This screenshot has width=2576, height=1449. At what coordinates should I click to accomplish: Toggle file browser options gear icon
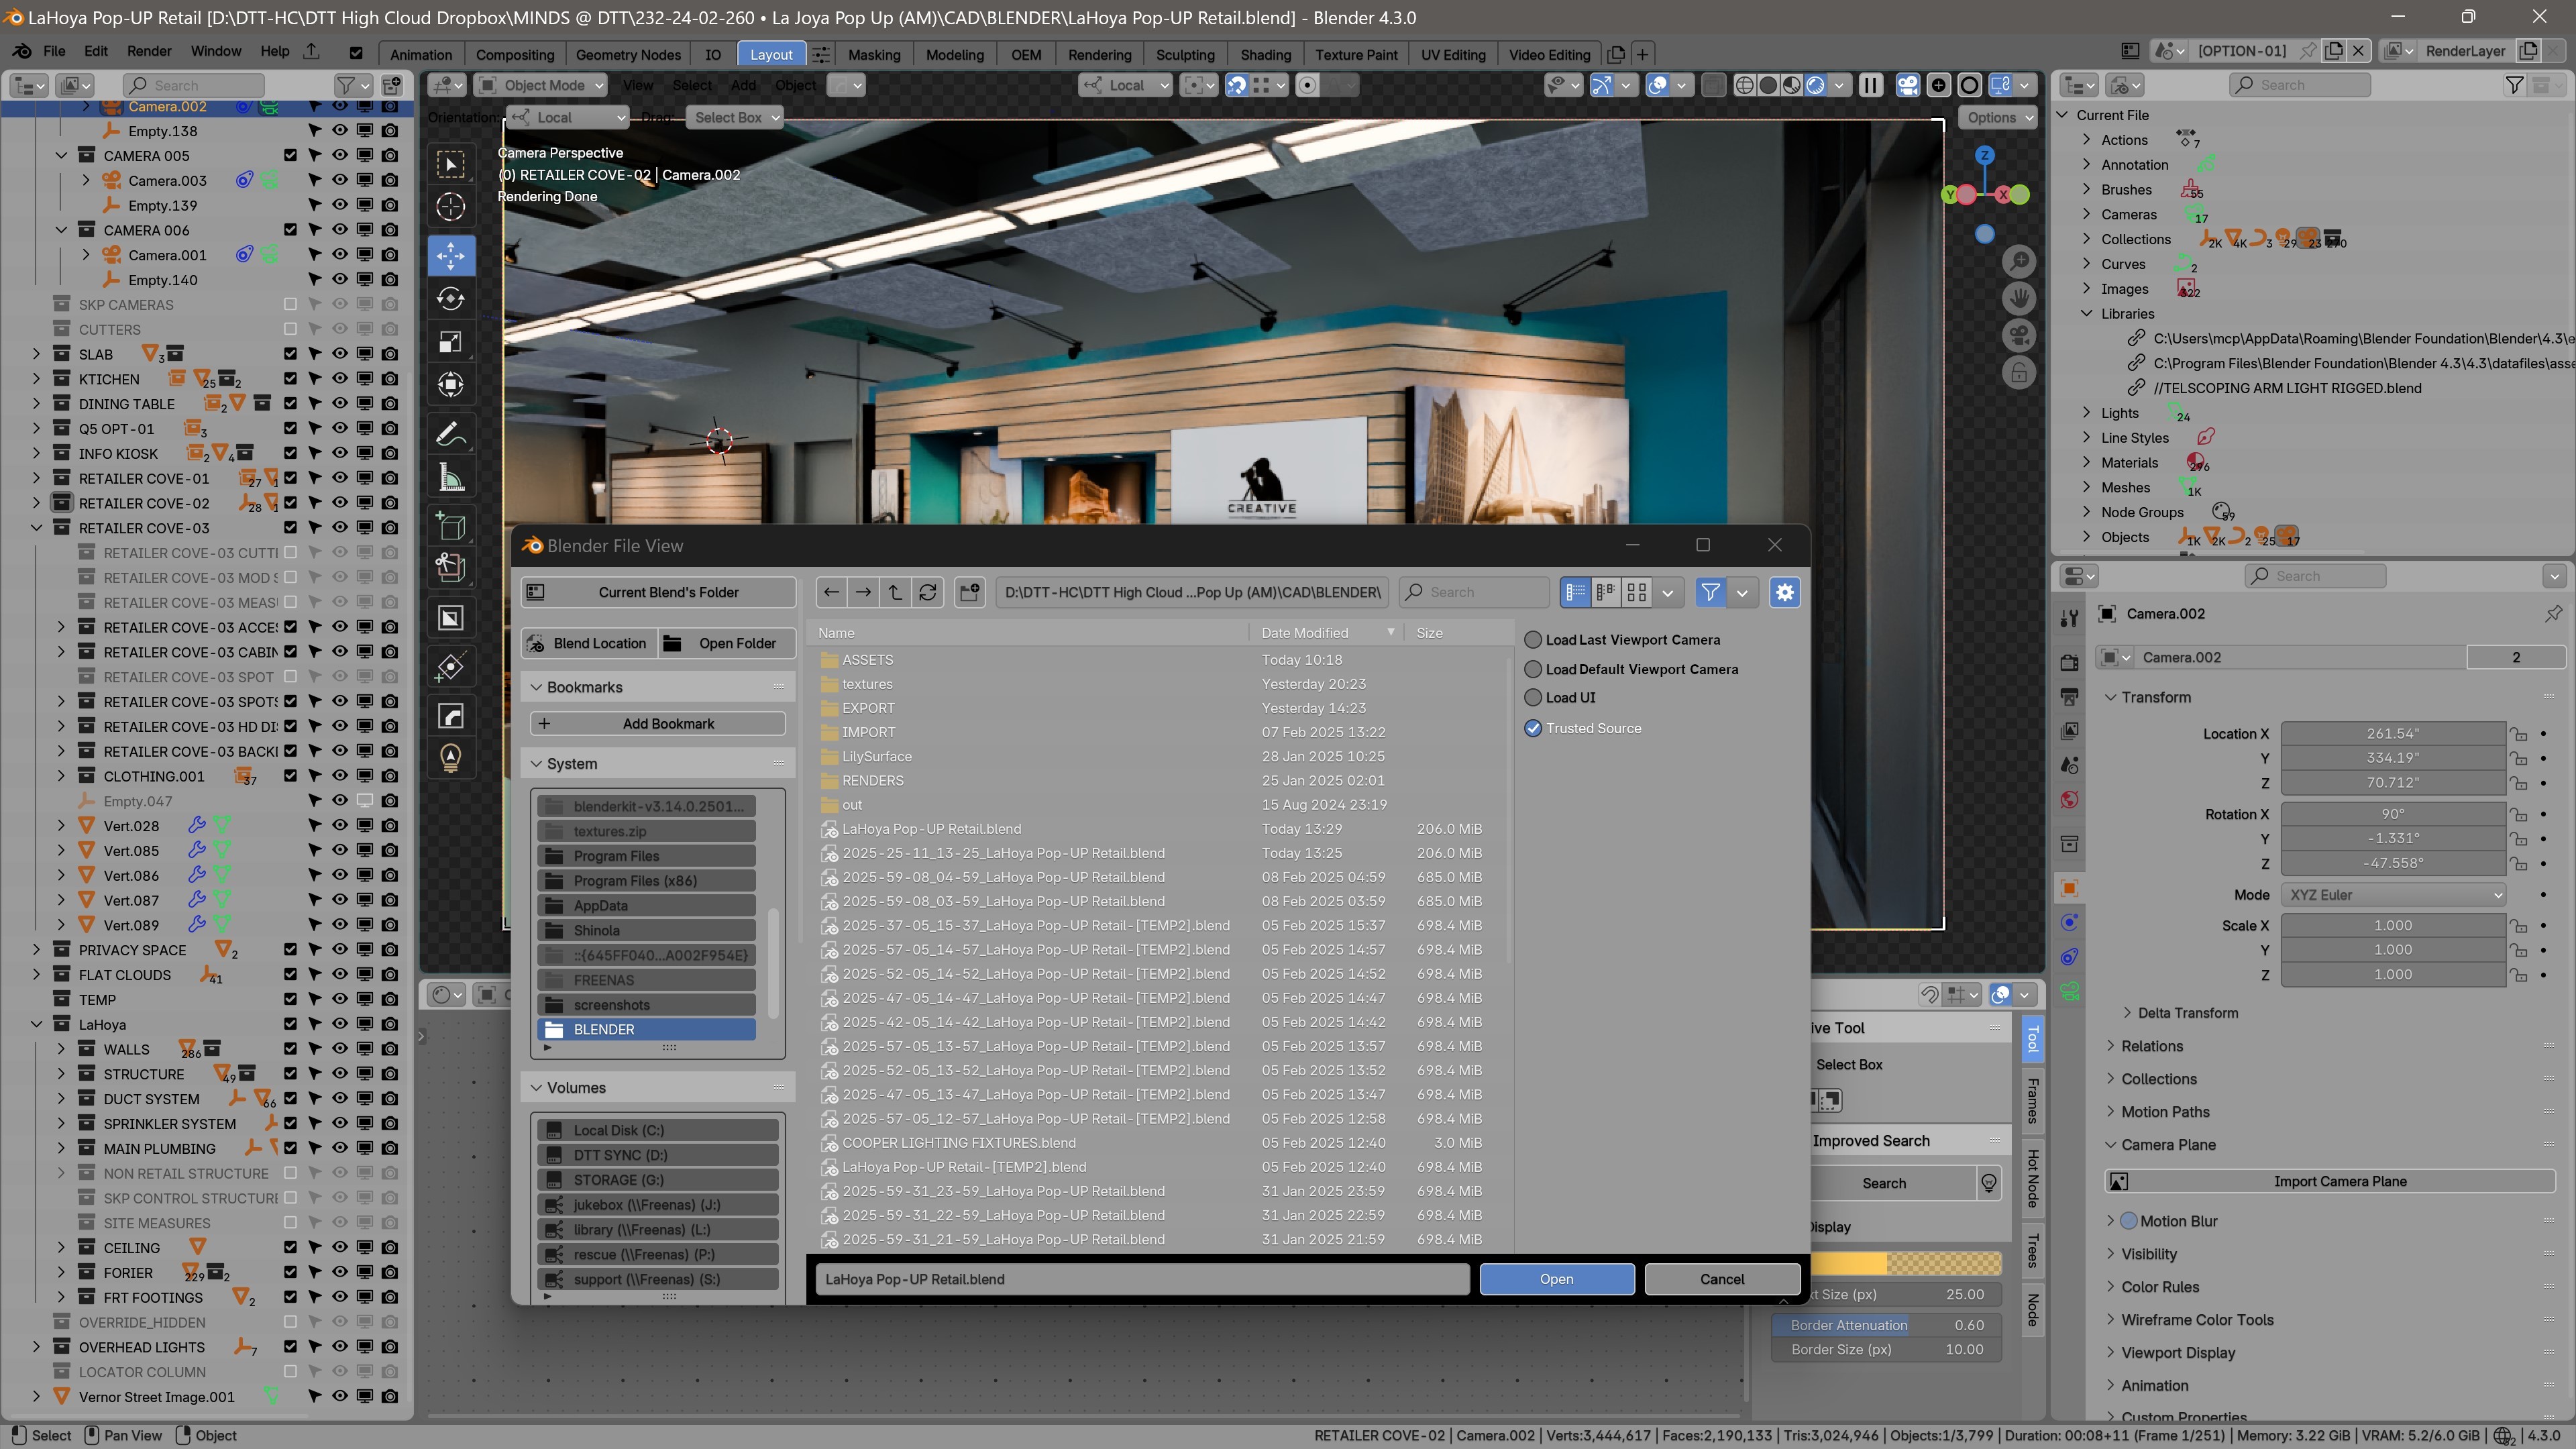(1785, 592)
